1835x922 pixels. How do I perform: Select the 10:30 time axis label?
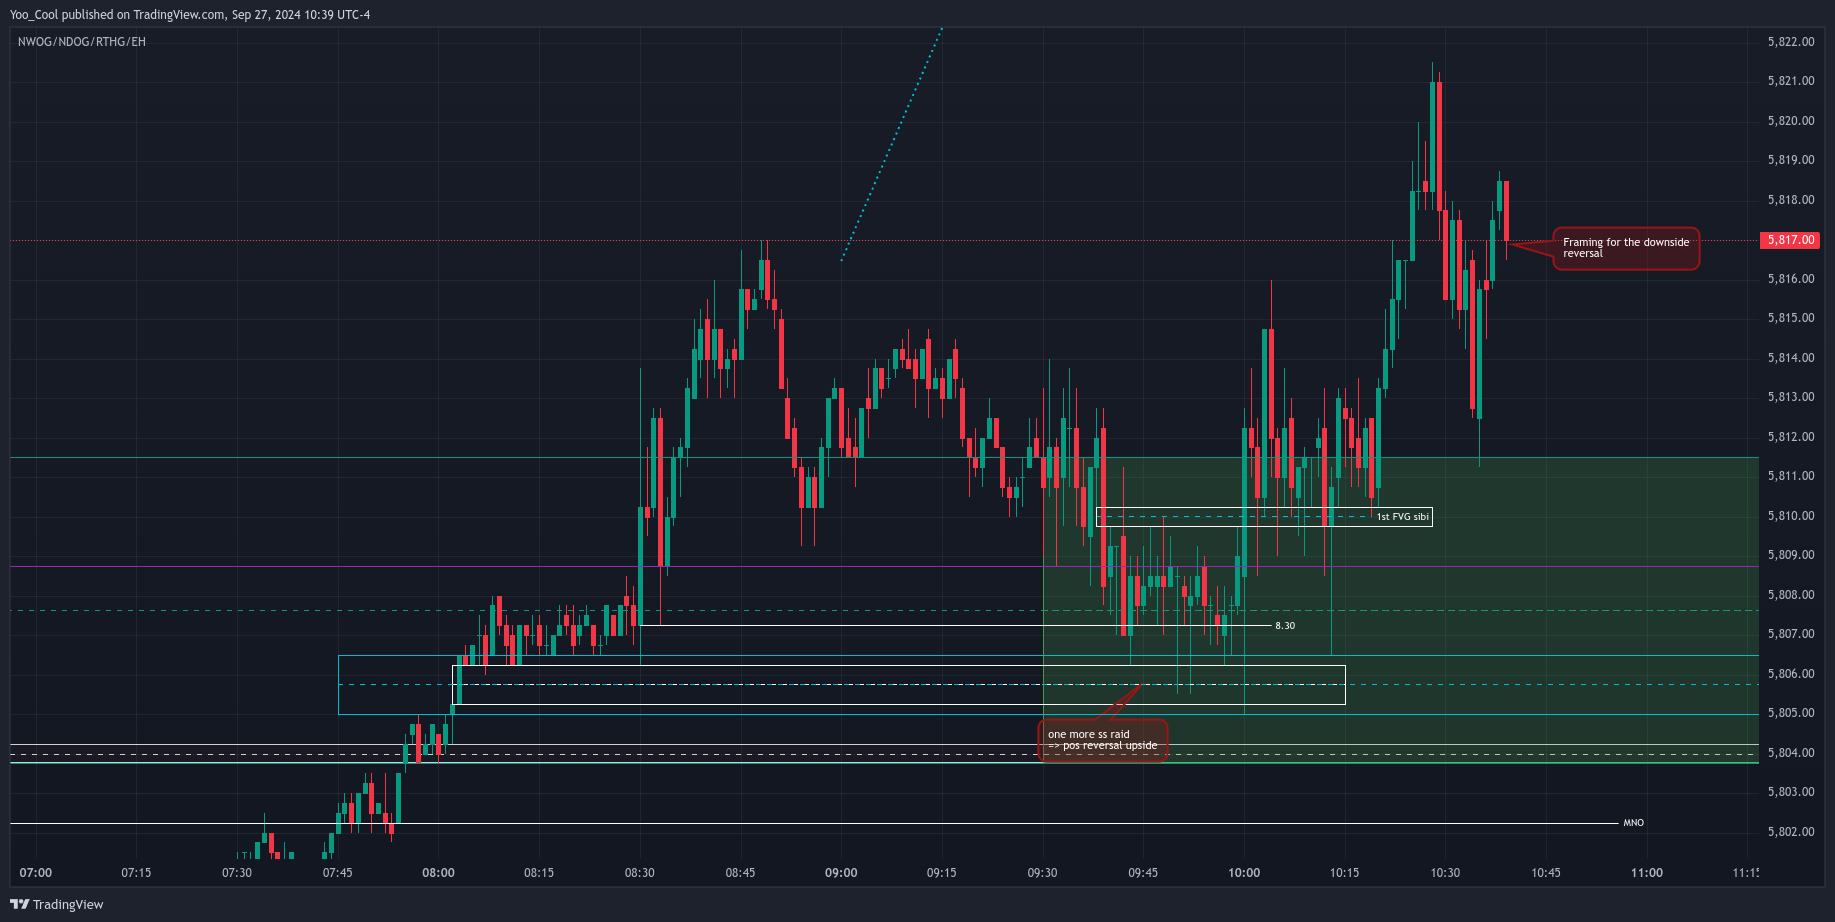(1445, 873)
